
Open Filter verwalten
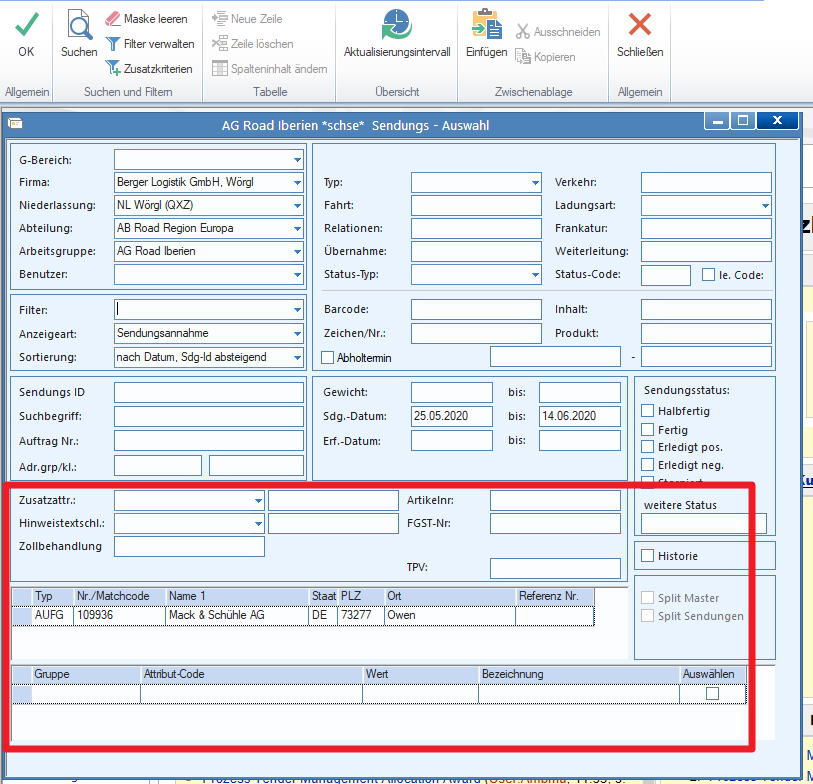[149, 44]
